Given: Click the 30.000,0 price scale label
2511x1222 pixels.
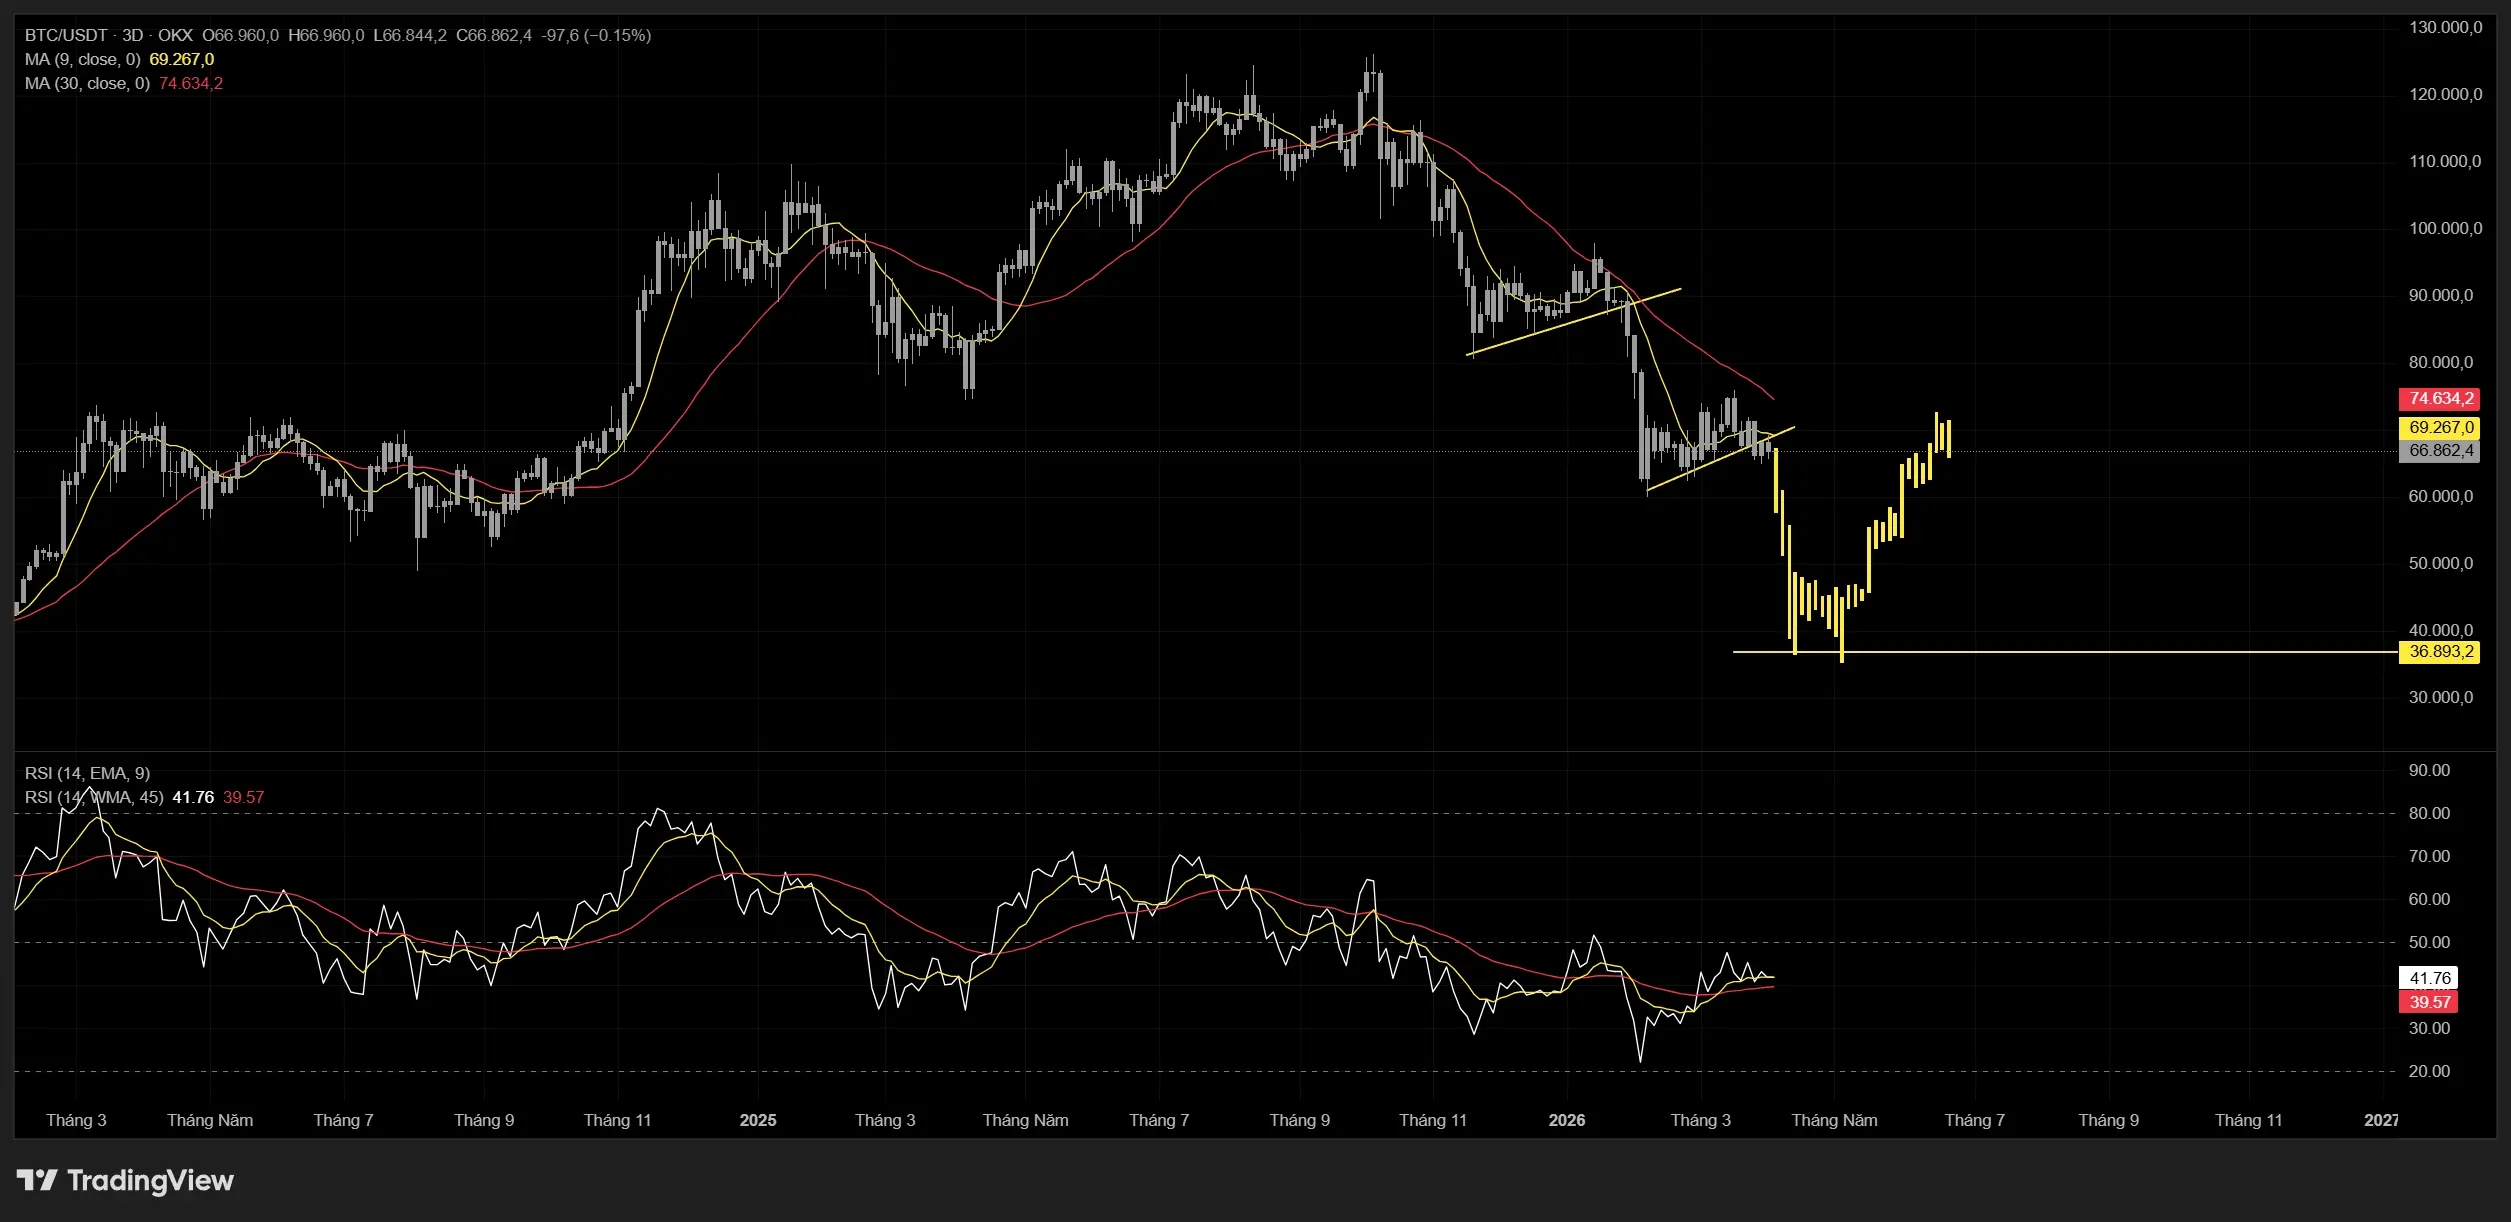Looking at the screenshot, I should coord(2440,697).
